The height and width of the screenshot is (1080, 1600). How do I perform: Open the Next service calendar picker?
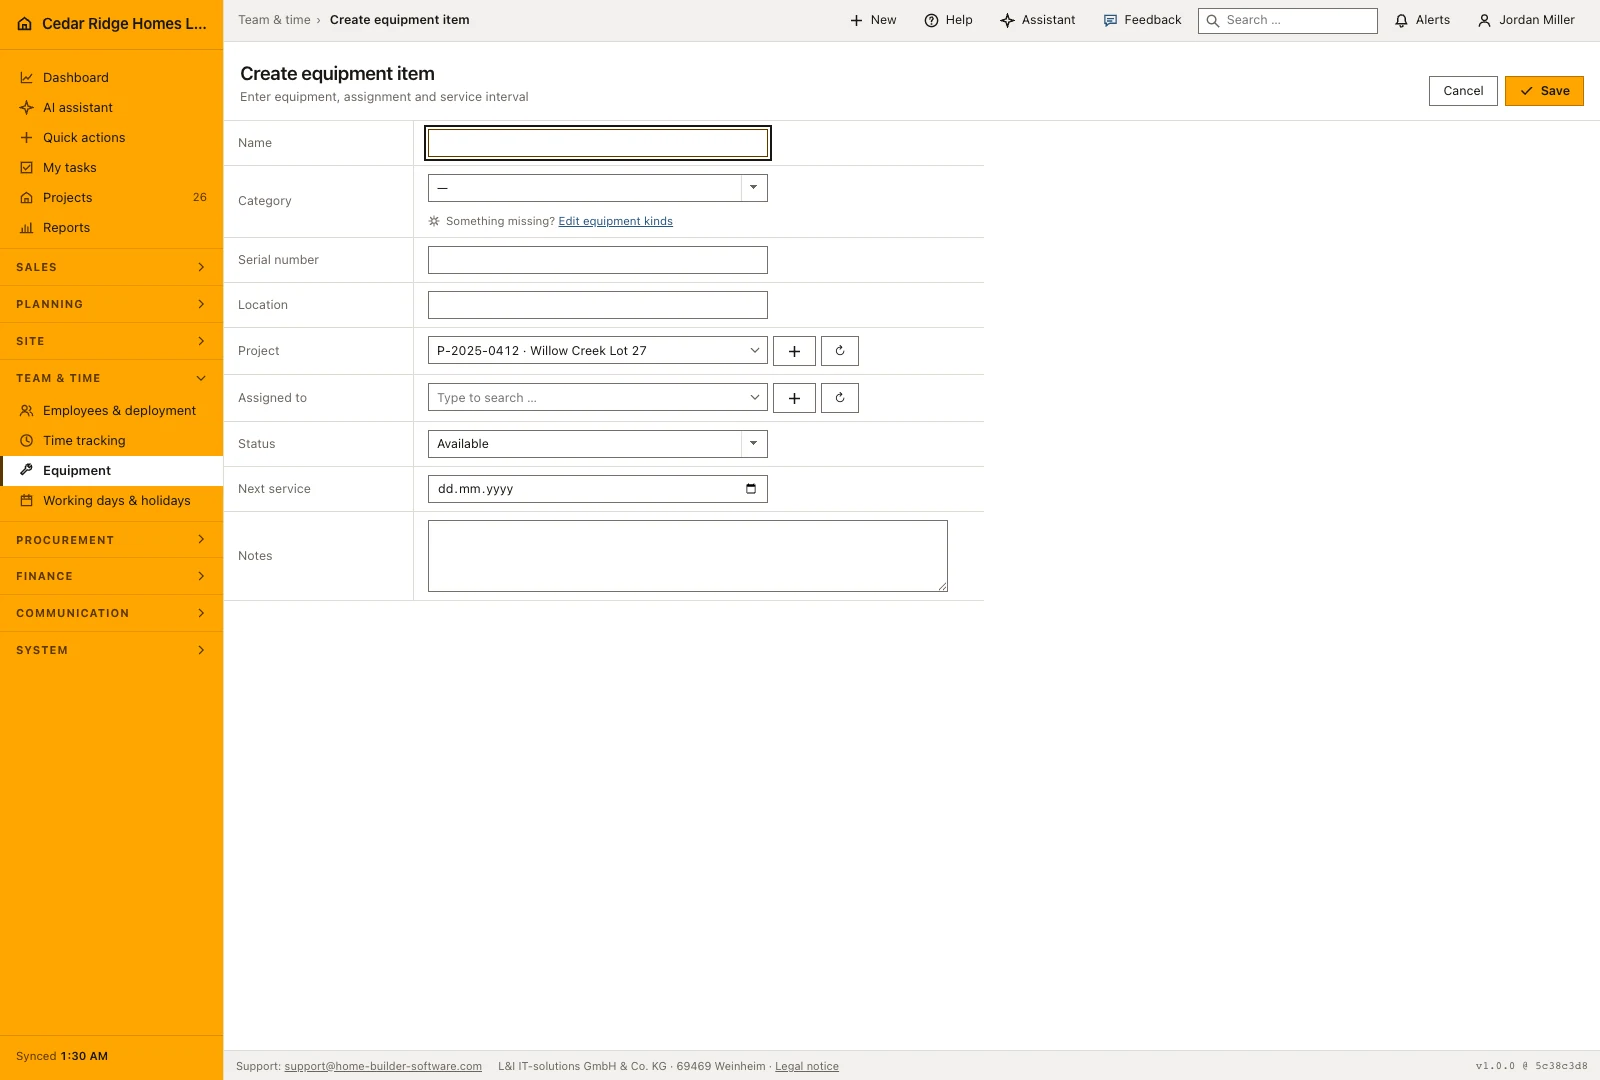click(751, 489)
